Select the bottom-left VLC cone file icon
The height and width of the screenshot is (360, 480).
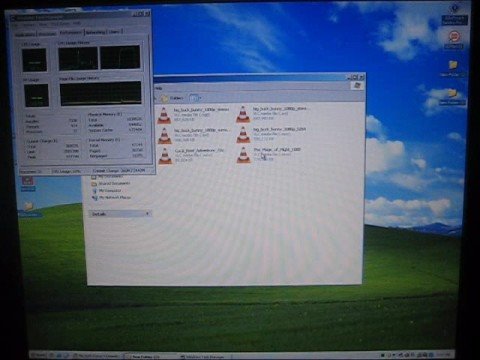point(165,156)
